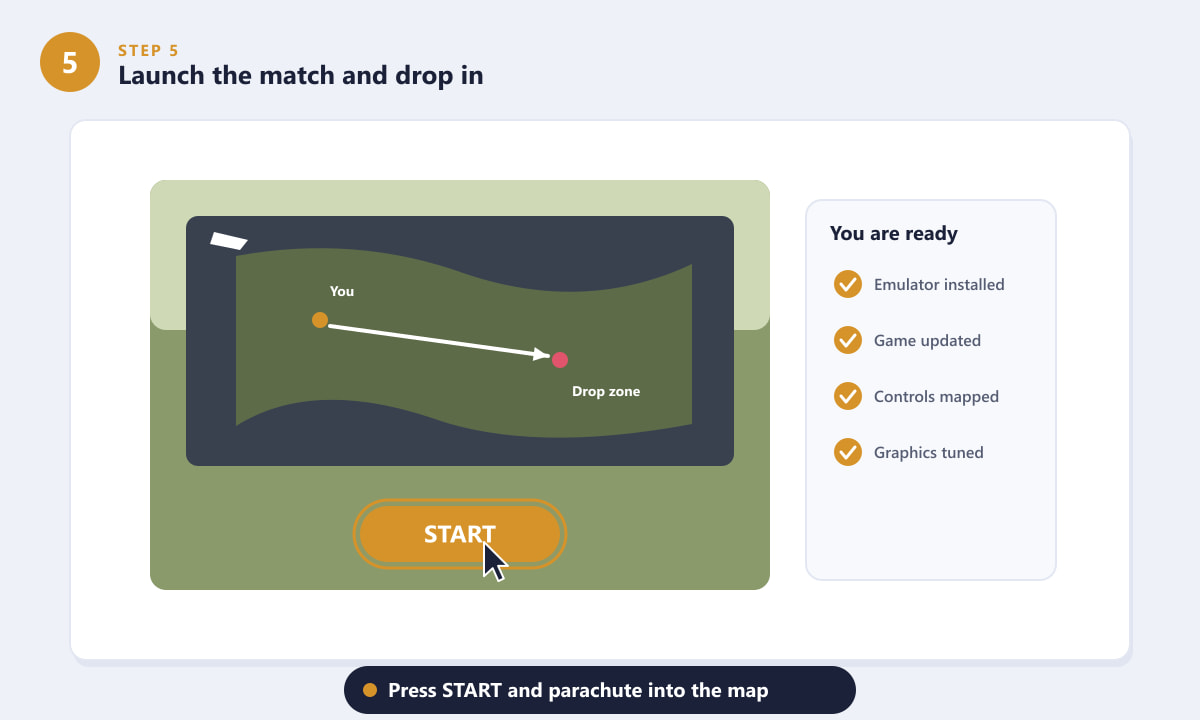Viewport: 1200px width, 720px height.
Task: Toggle the Graphics tuned checkmark
Action: (848, 452)
